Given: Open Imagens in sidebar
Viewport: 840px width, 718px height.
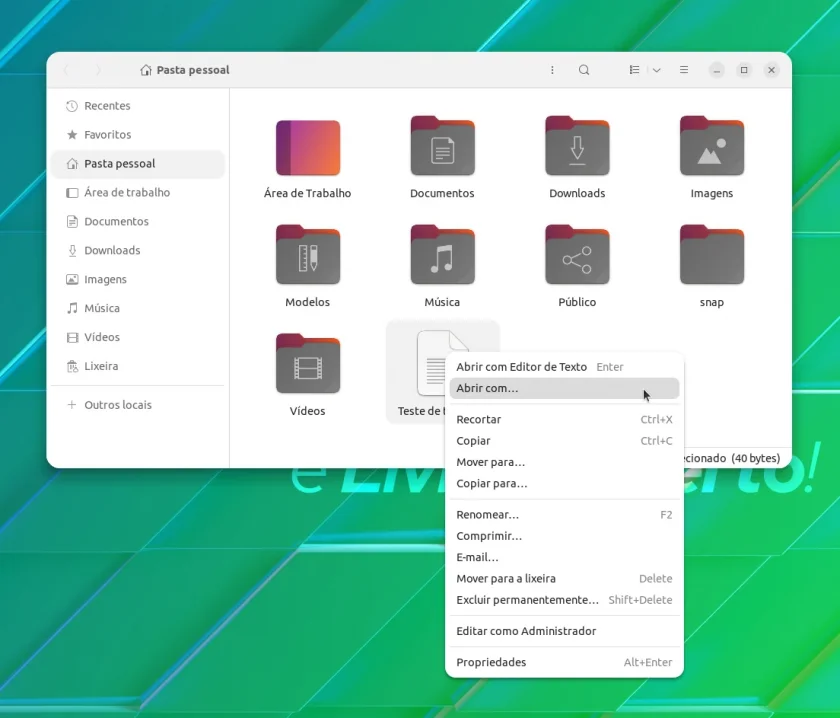Looking at the screenshot, I should pos(138,279).
